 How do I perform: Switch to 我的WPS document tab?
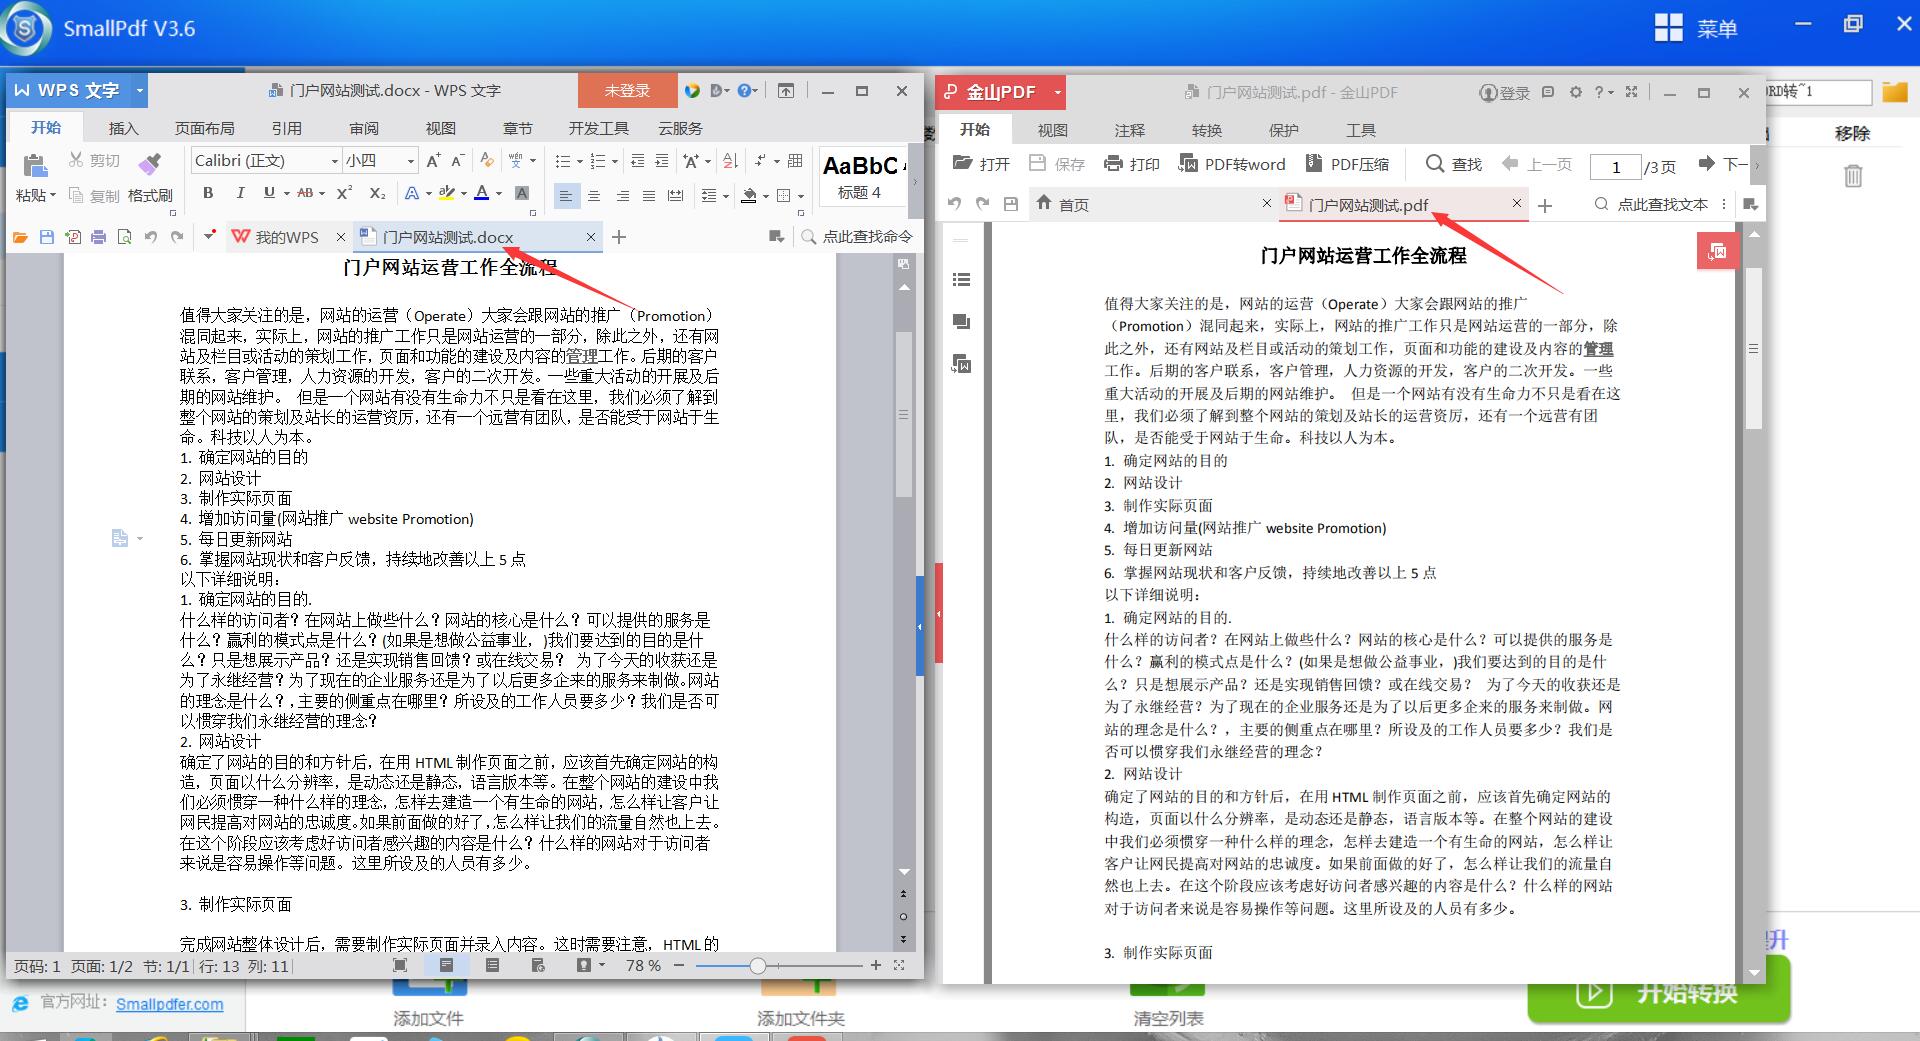[x=286, y=237]
